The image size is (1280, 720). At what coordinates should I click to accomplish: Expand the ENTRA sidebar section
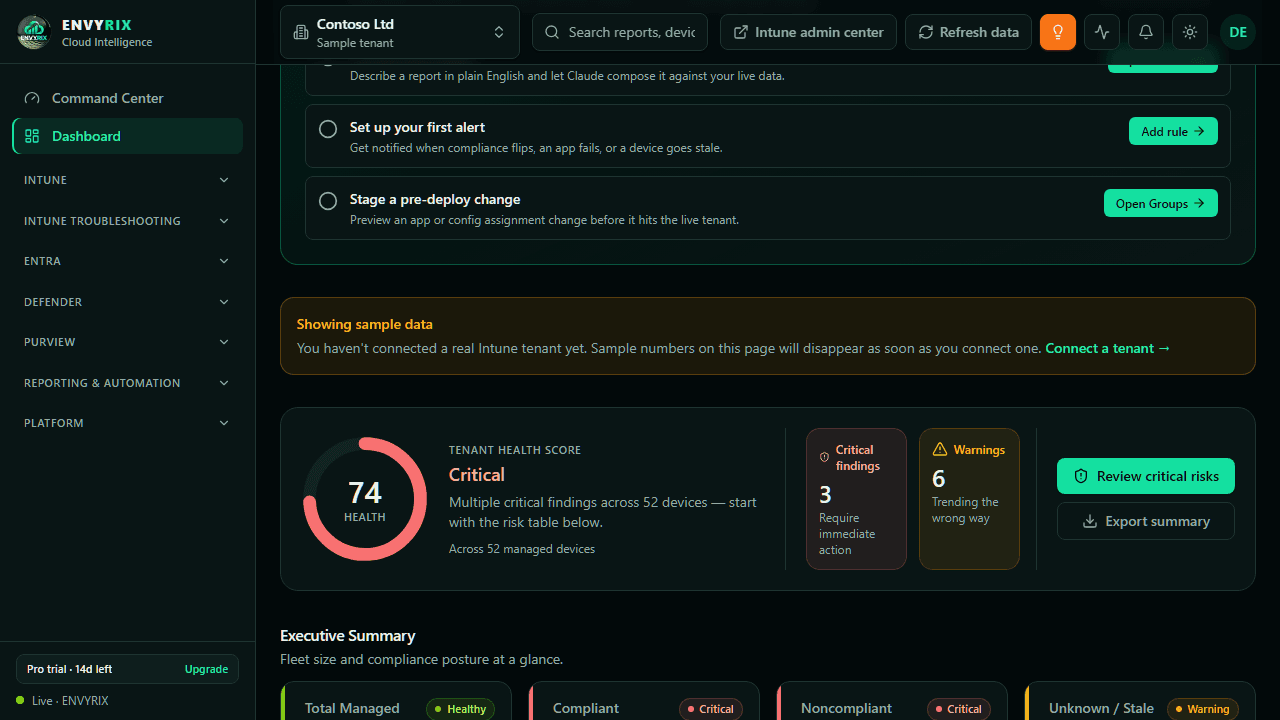click(128, 261)
